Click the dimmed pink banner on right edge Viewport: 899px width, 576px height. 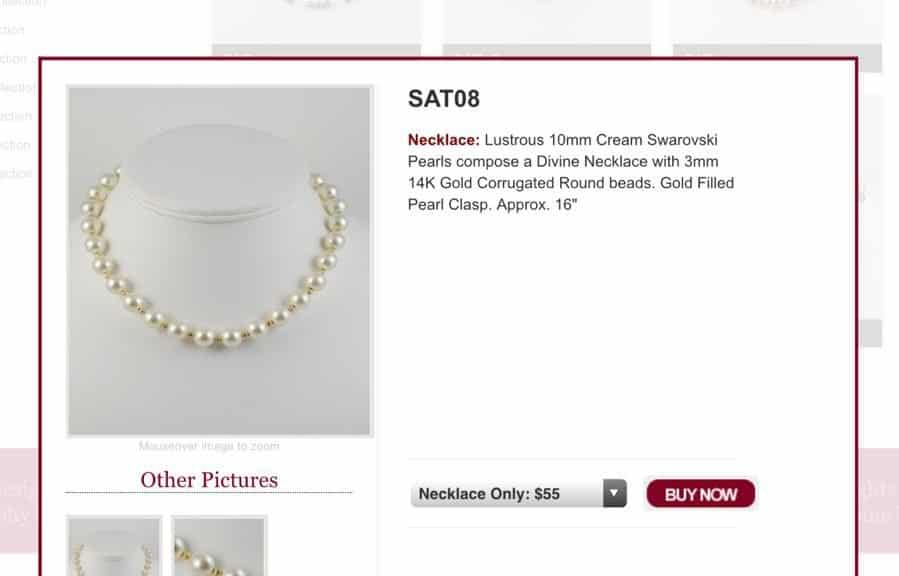coord(878,500)
